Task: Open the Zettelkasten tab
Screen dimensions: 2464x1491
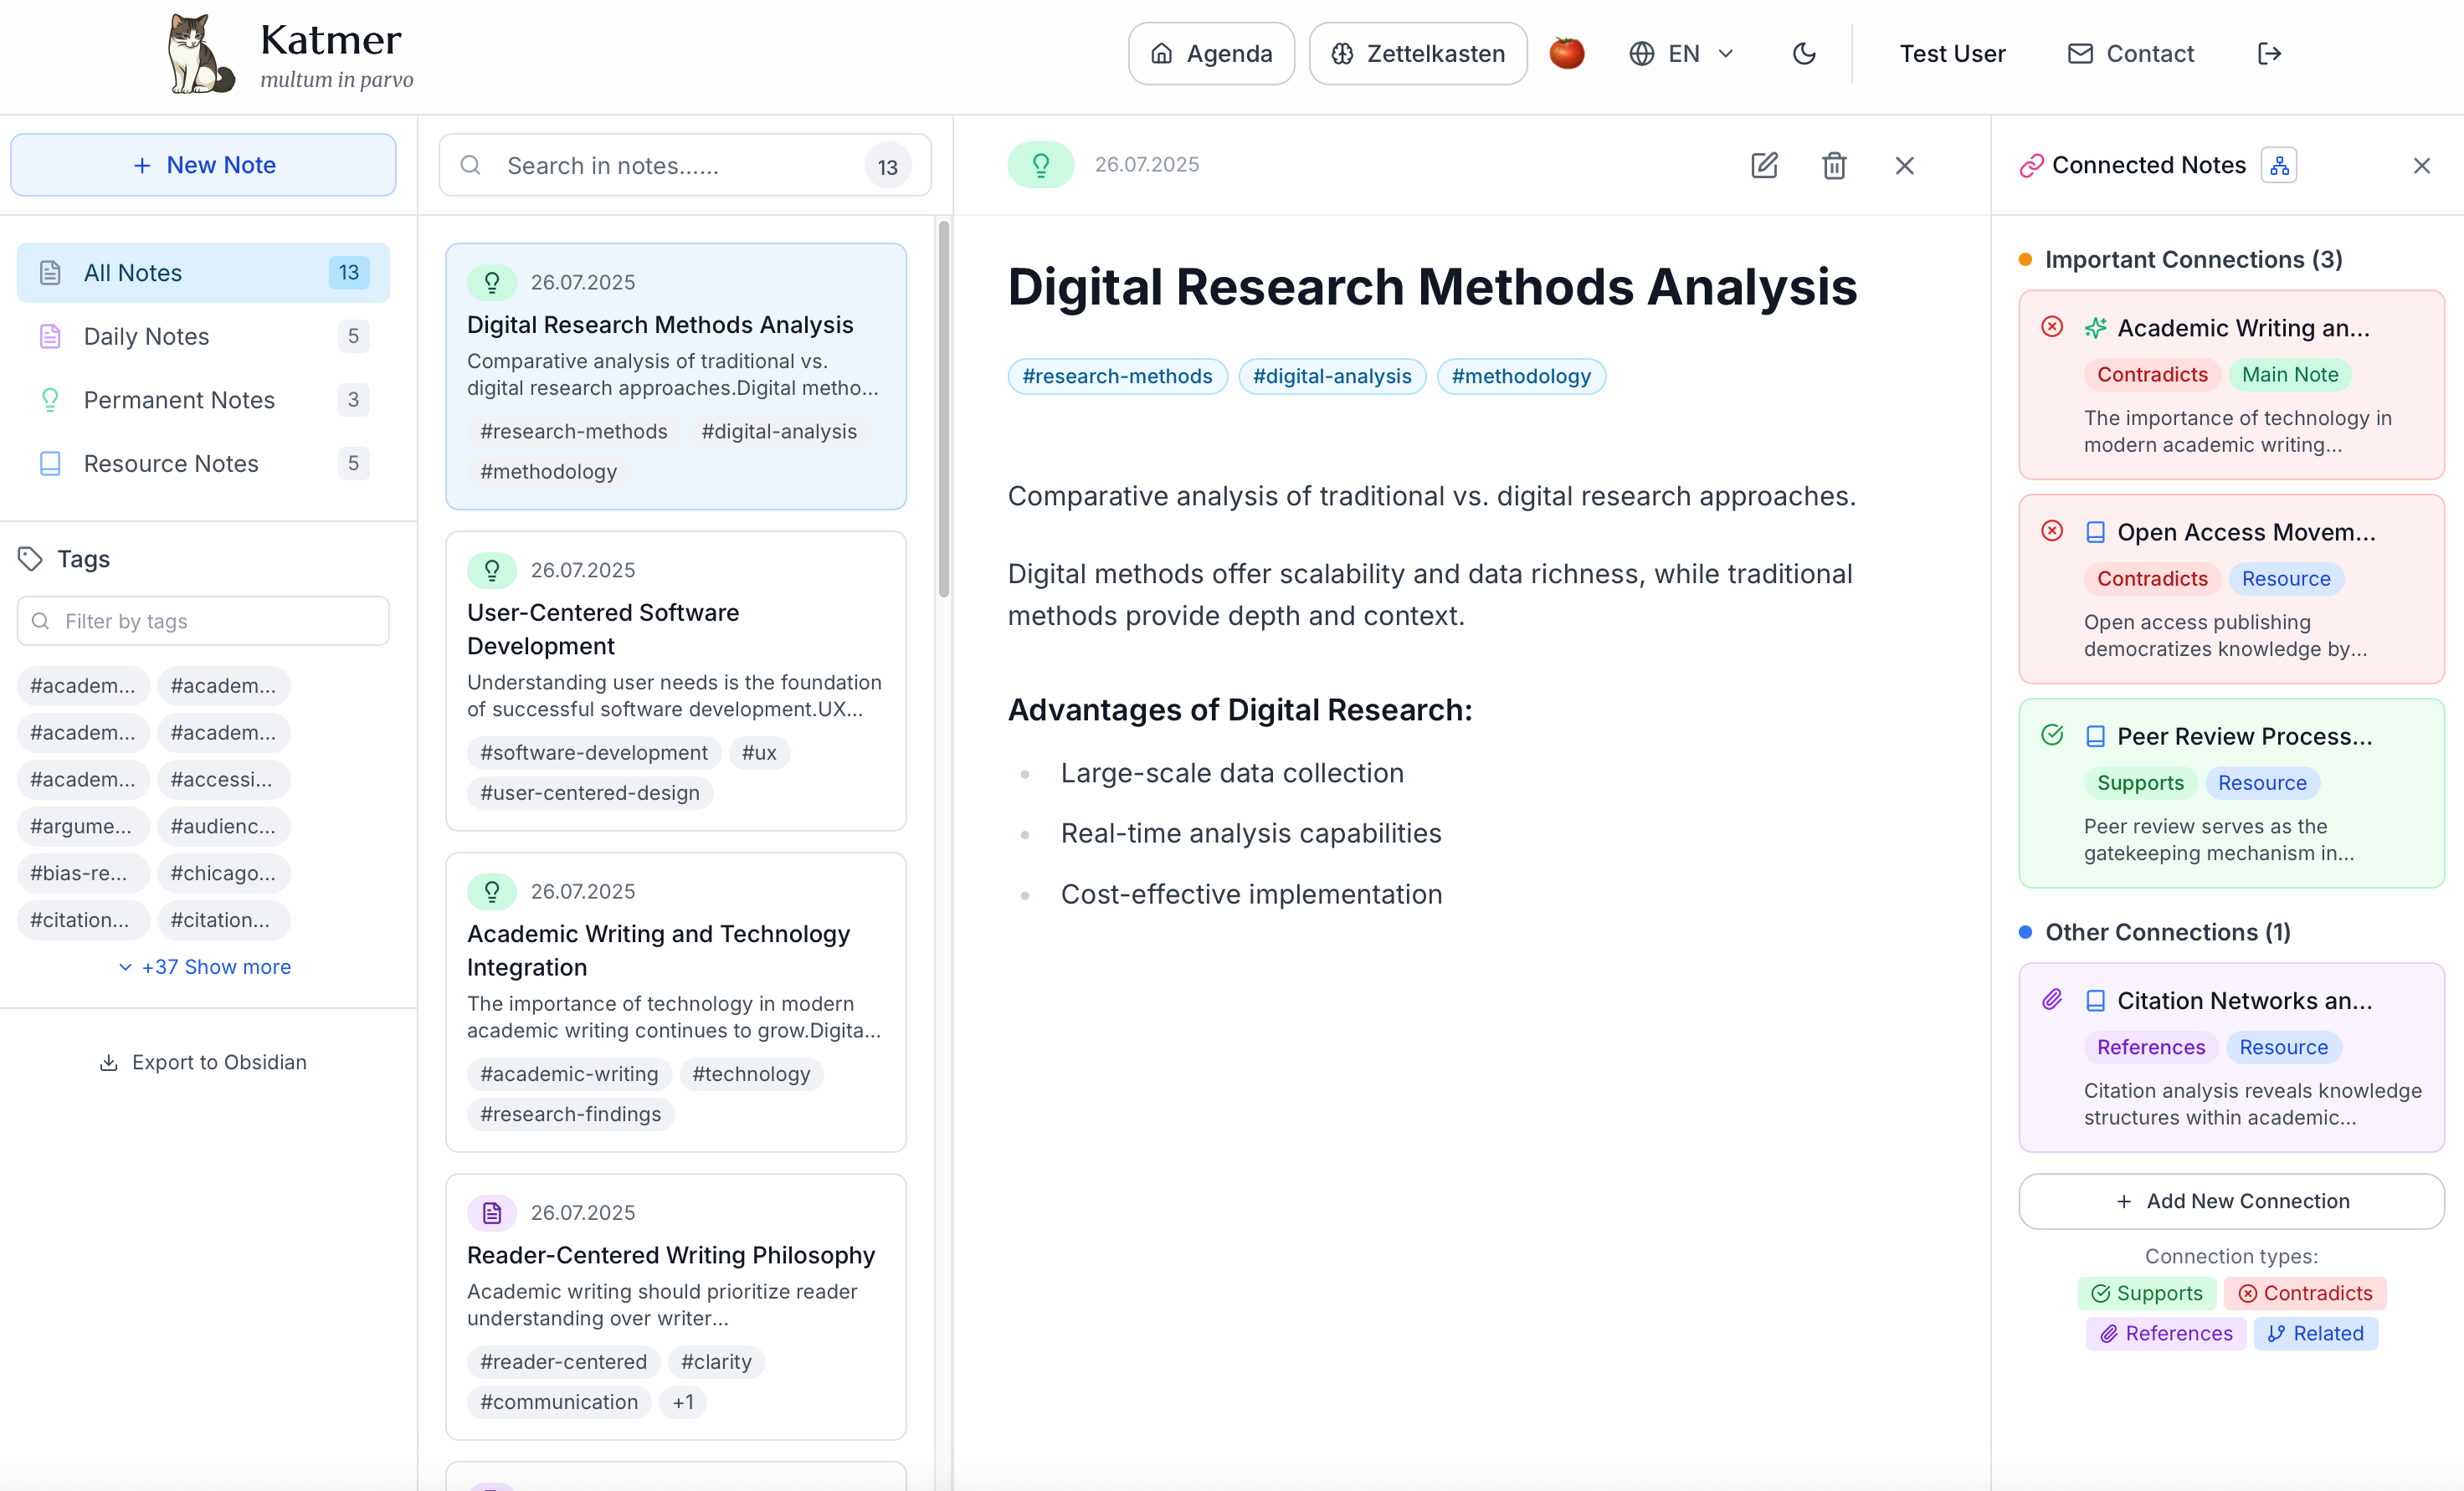Action: pyautogui.click(x=1418, y=53)
